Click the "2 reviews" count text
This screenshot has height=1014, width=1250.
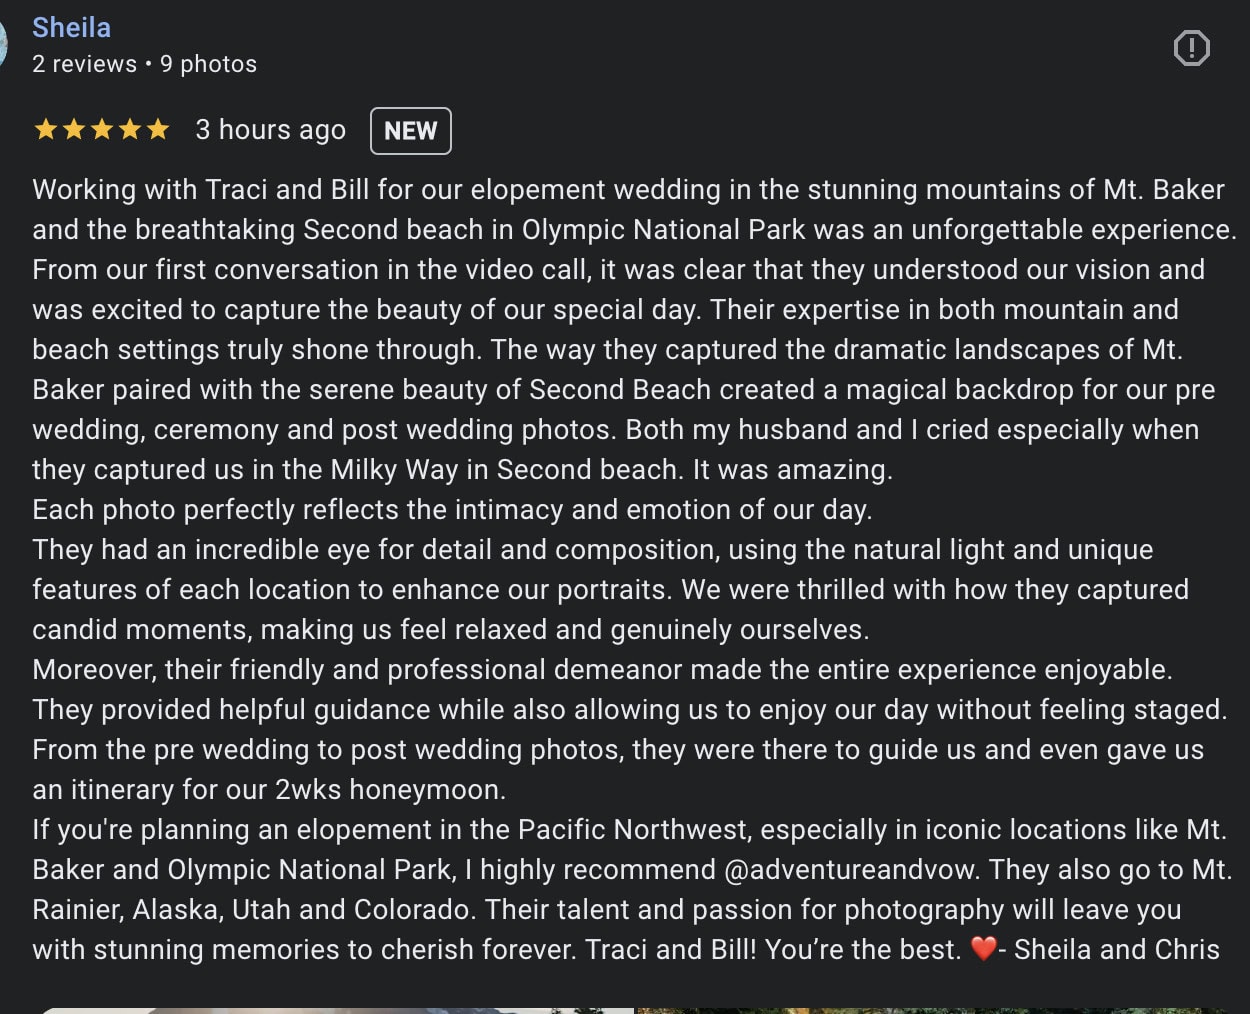click(x=84, y=64)
